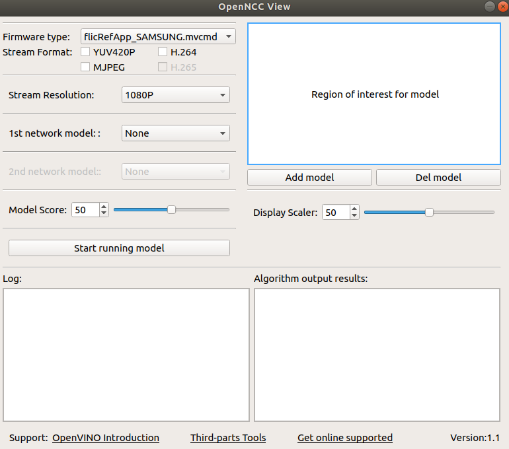Increase Display Scaler with up arrow
The width and height of the screenshot is (509, 449).
(x=355, y=209)
